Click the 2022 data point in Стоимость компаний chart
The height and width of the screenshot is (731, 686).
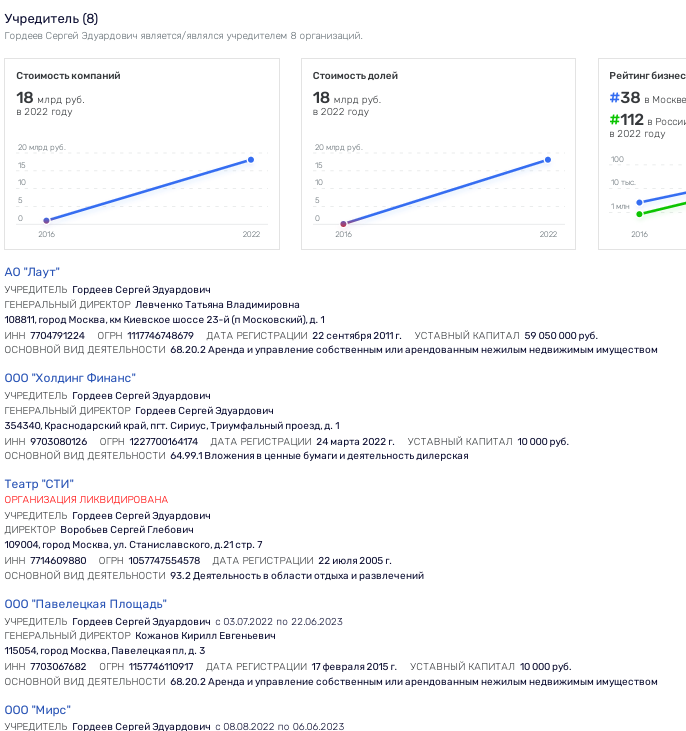tap(251, 160)
